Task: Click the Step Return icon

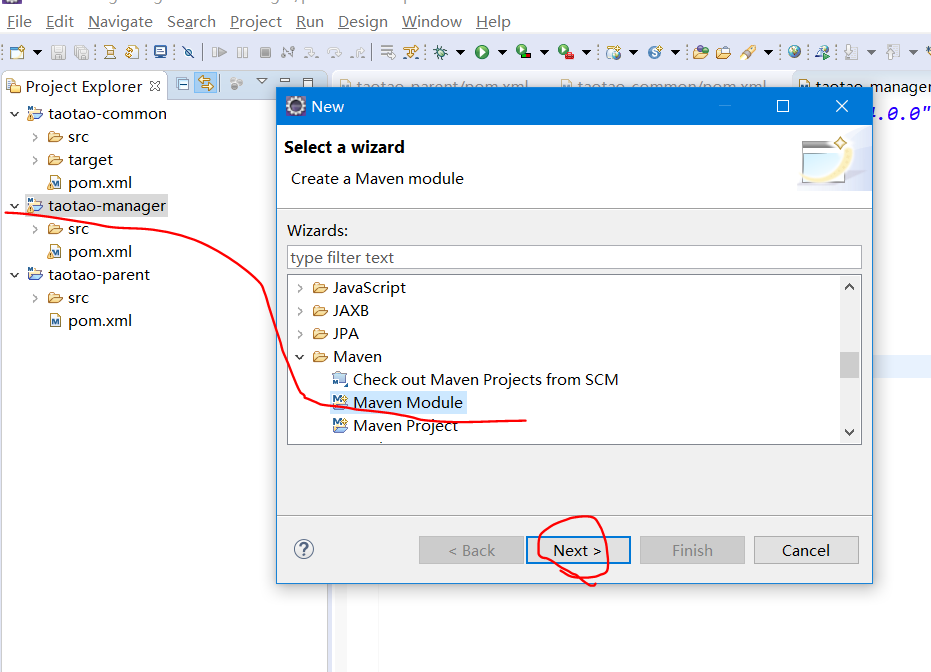Action: pyautogui.click(x=357, y=52)
